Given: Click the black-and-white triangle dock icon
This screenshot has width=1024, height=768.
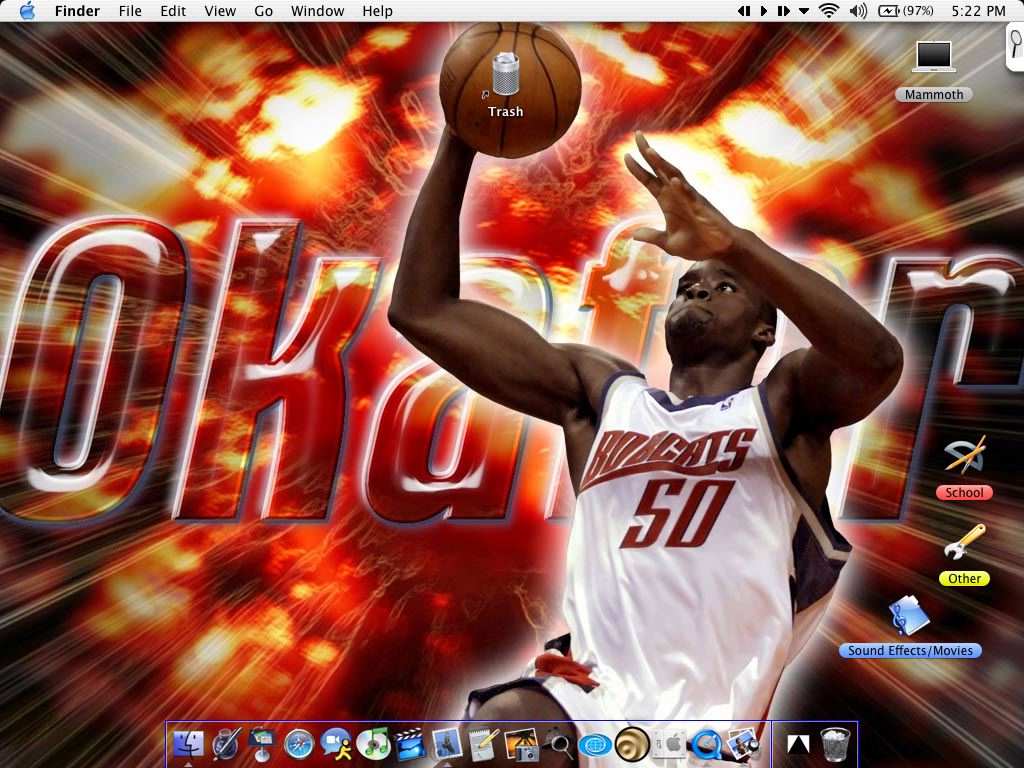Looking at the screenshot, I should pos(798,744).
